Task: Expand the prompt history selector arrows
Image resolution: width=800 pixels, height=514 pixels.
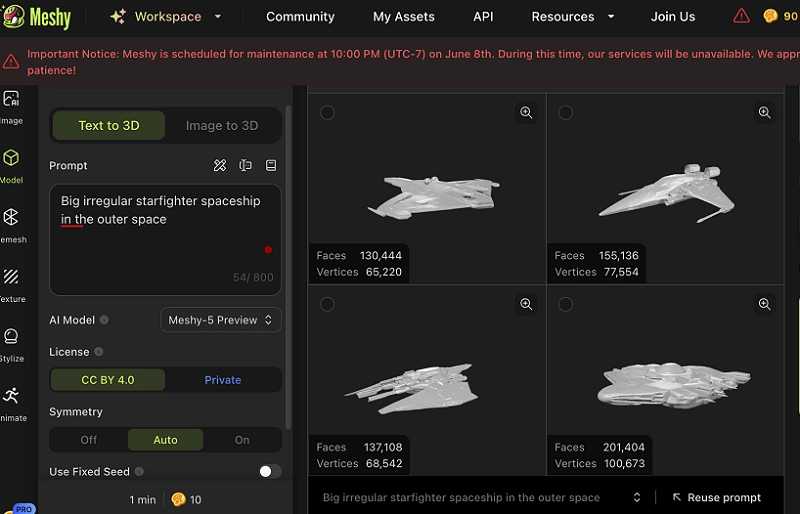Action: click(637, 497)
